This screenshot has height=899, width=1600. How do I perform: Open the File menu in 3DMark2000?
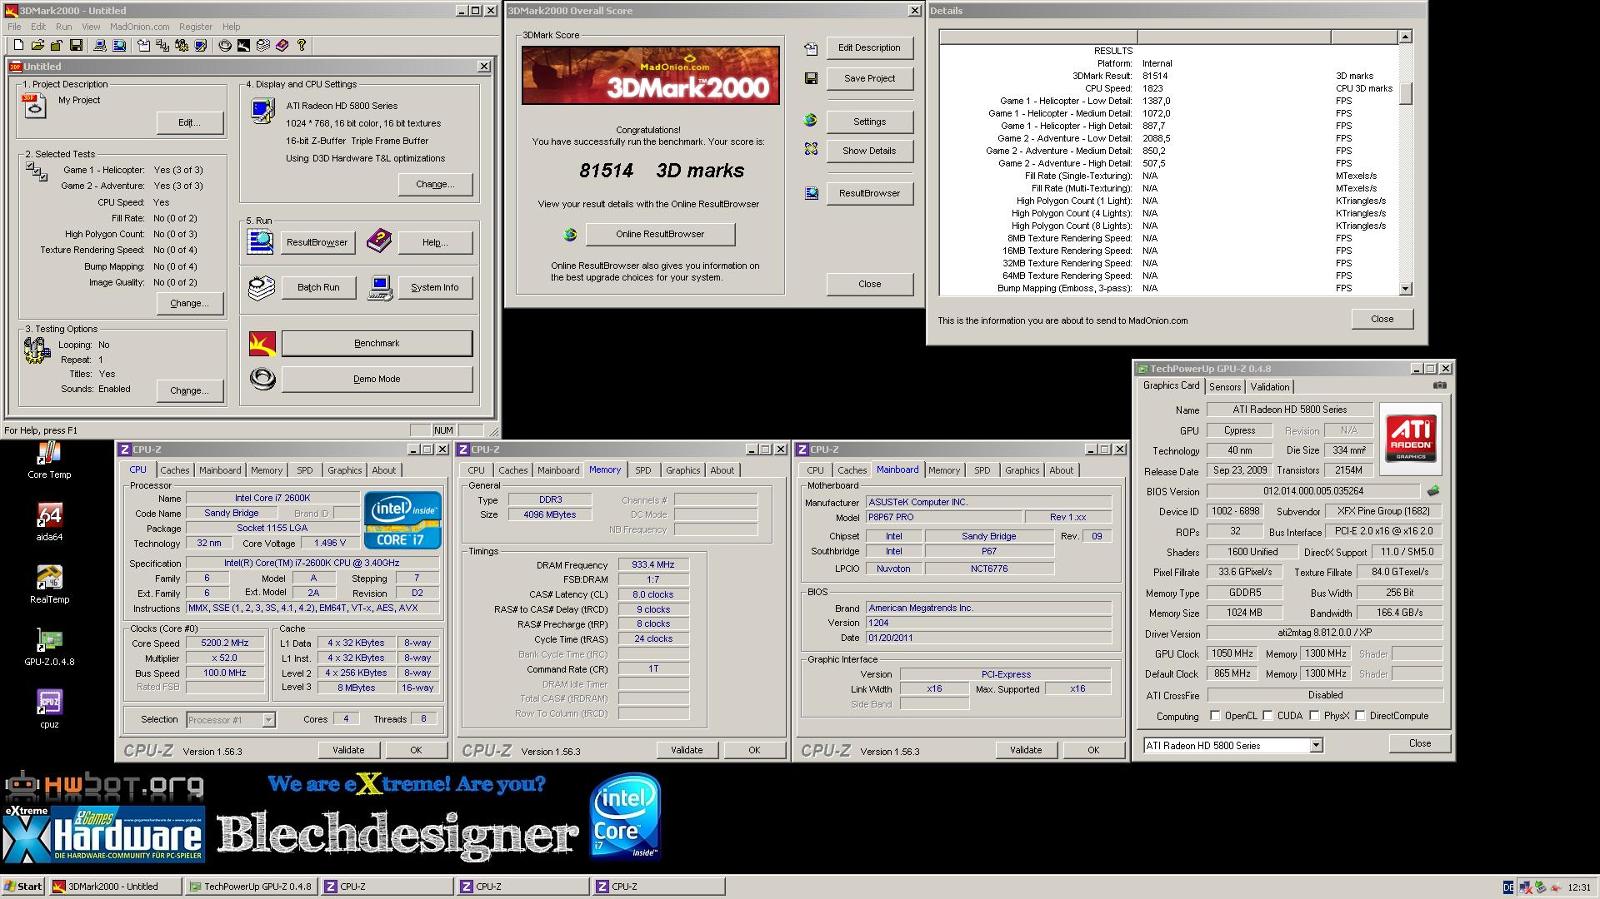pos(14,27)
